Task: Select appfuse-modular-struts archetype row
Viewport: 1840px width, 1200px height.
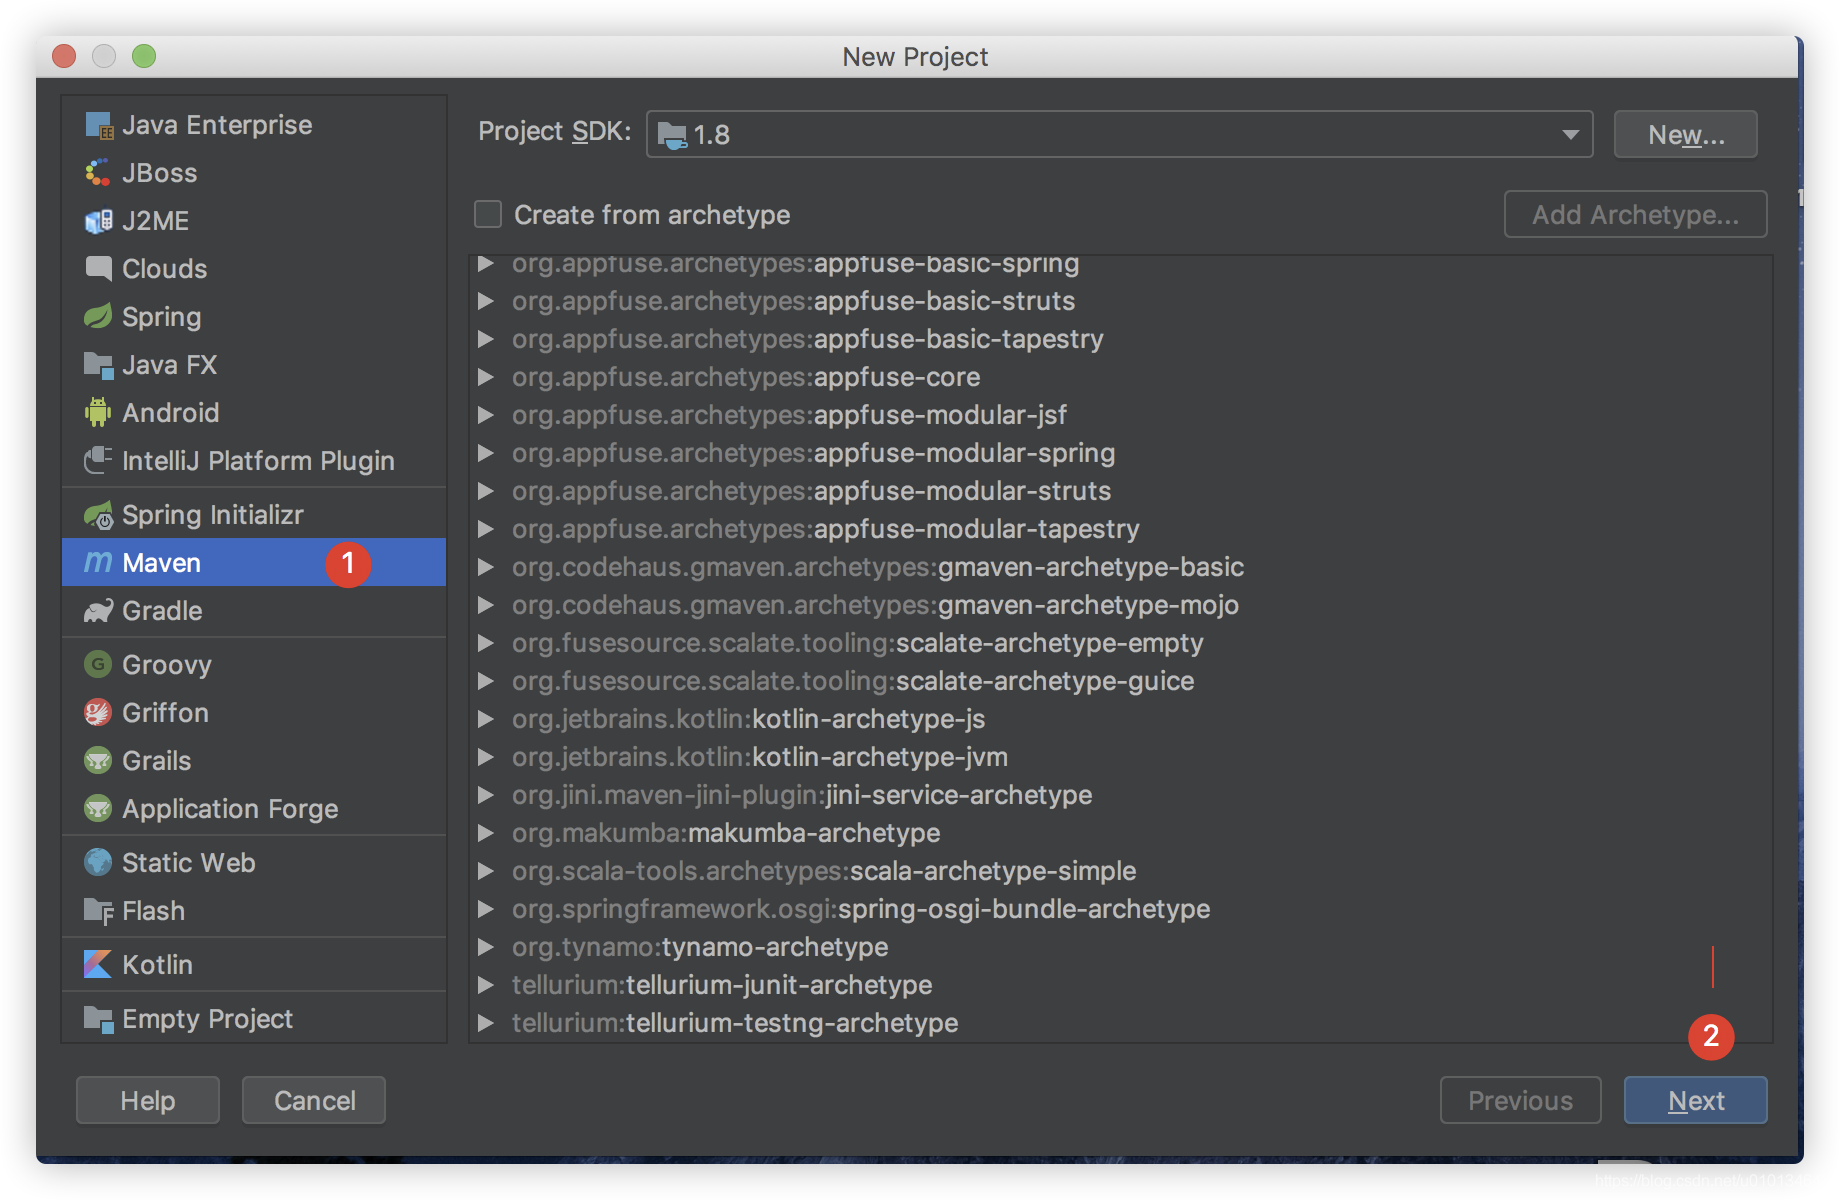Action: tap(1120, 491)
